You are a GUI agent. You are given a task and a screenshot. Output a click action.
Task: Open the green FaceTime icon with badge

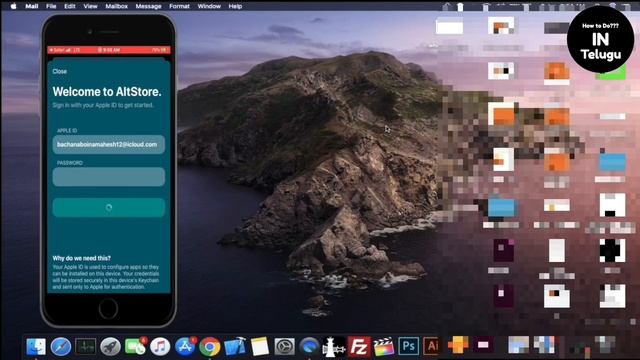[136, 347]
